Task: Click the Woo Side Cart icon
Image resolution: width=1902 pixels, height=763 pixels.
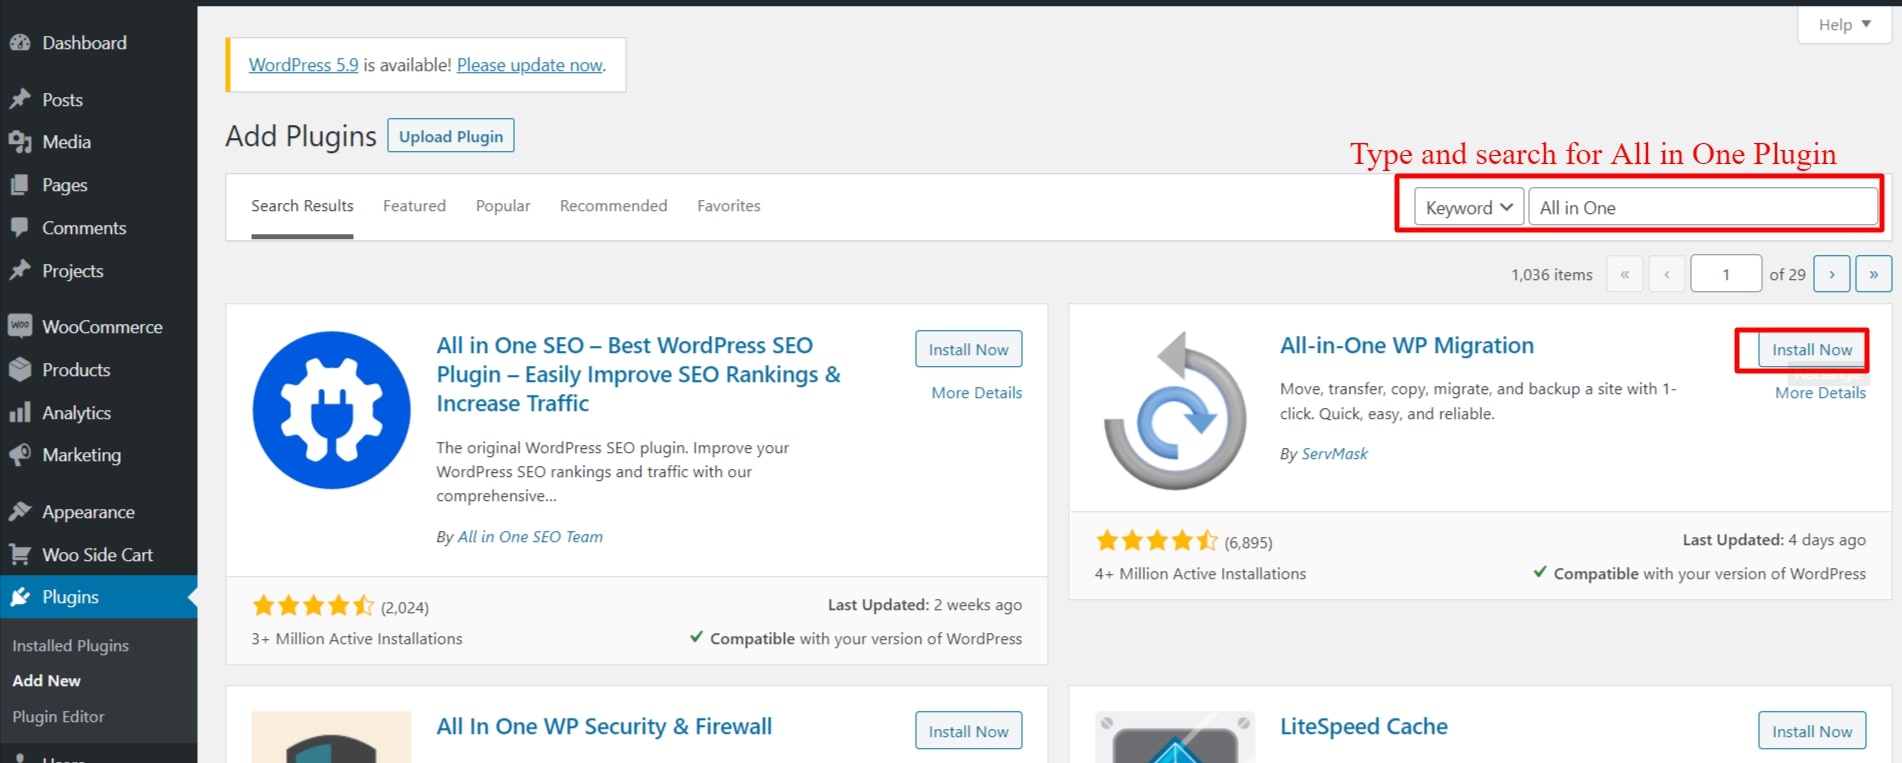Action: click(20, 554)
